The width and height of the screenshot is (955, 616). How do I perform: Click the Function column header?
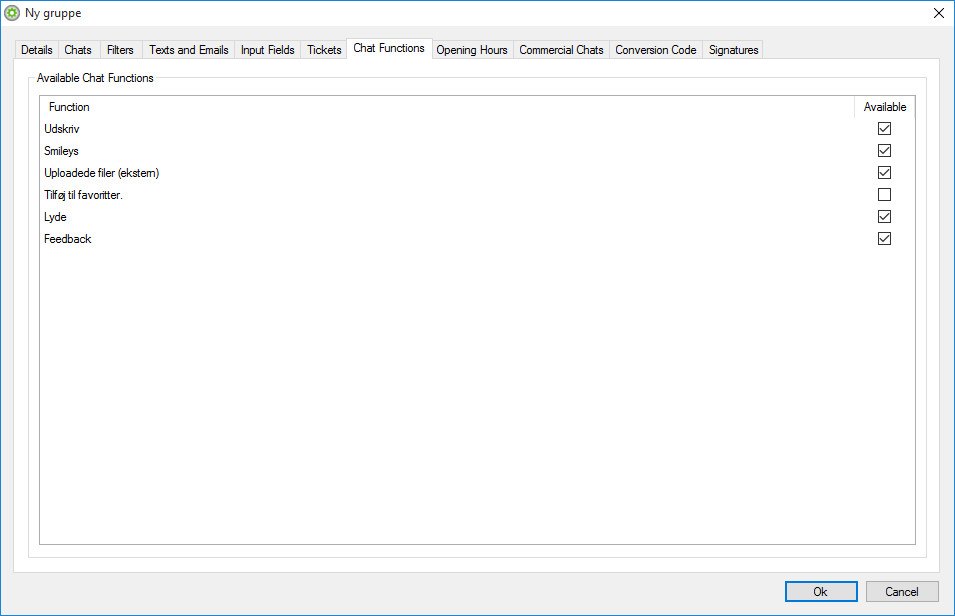pyautogui.click(x=447, y=107)
